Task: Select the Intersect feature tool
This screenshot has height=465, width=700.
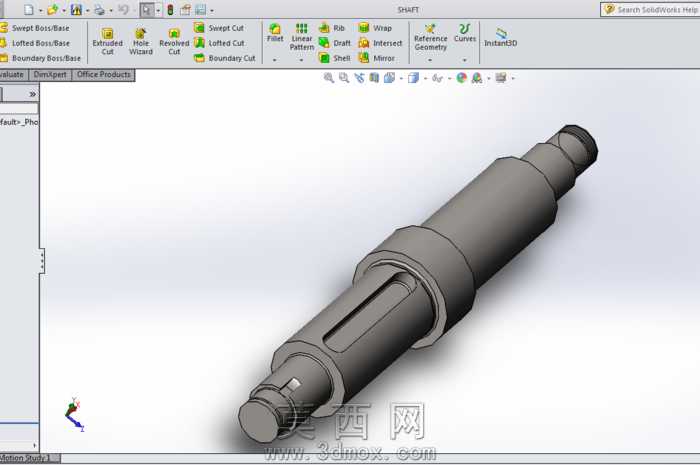Action: pyautogui.click(x=380, y=43)
